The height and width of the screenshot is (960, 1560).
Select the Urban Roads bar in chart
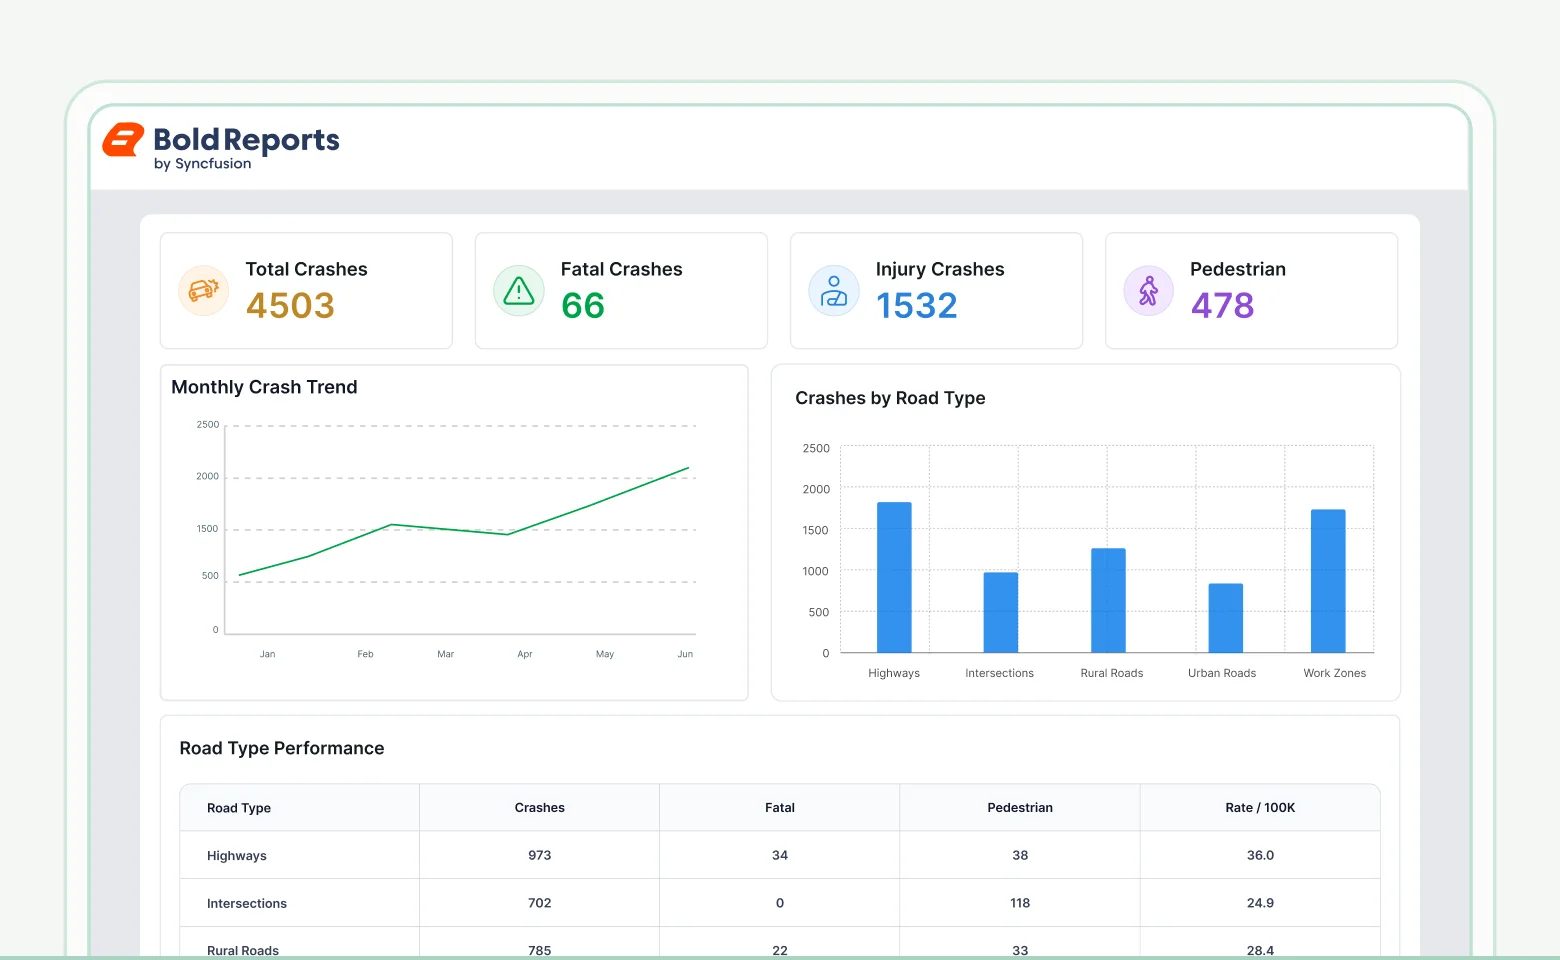click(1226, 618)
